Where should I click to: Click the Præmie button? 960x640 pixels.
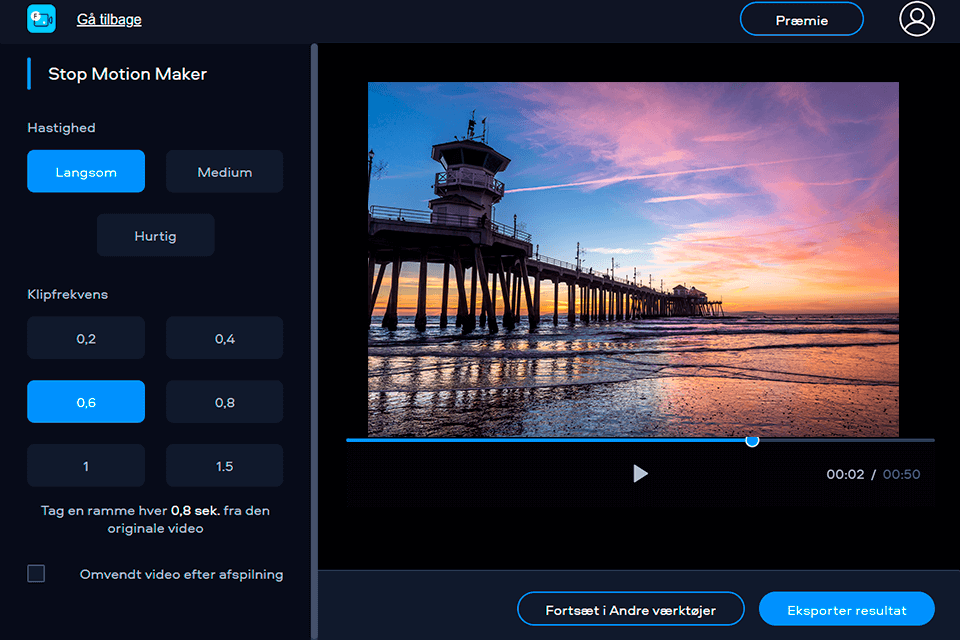tap(801, 18)
